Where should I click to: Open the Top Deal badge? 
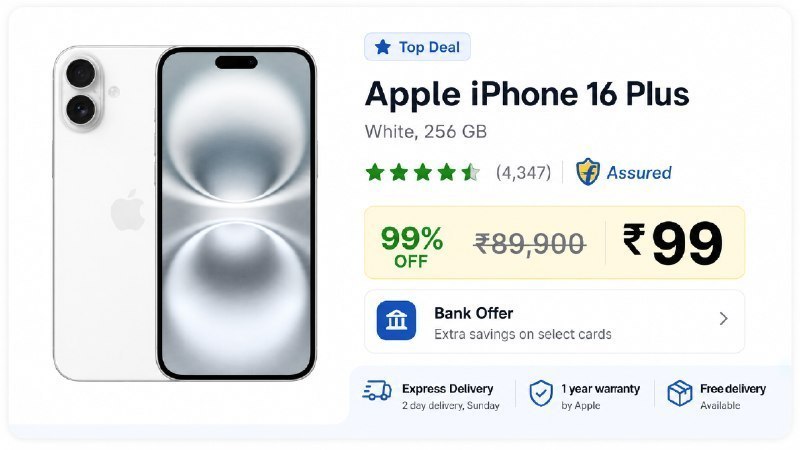pyautogui.click(x=417, y=47)
